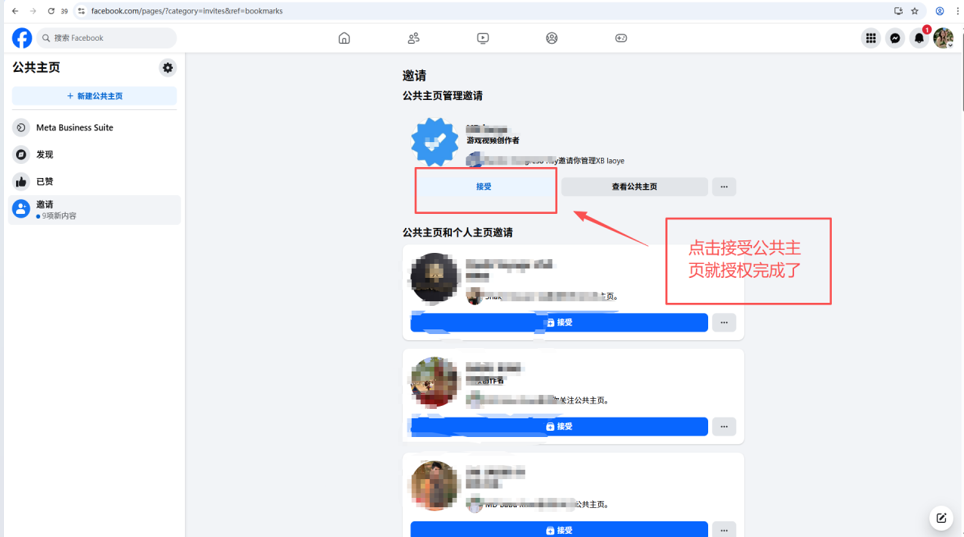The width and height of the screenshot is (964, 537).
Task: Click the 查看公共主页 button
Action: (634, 187)
